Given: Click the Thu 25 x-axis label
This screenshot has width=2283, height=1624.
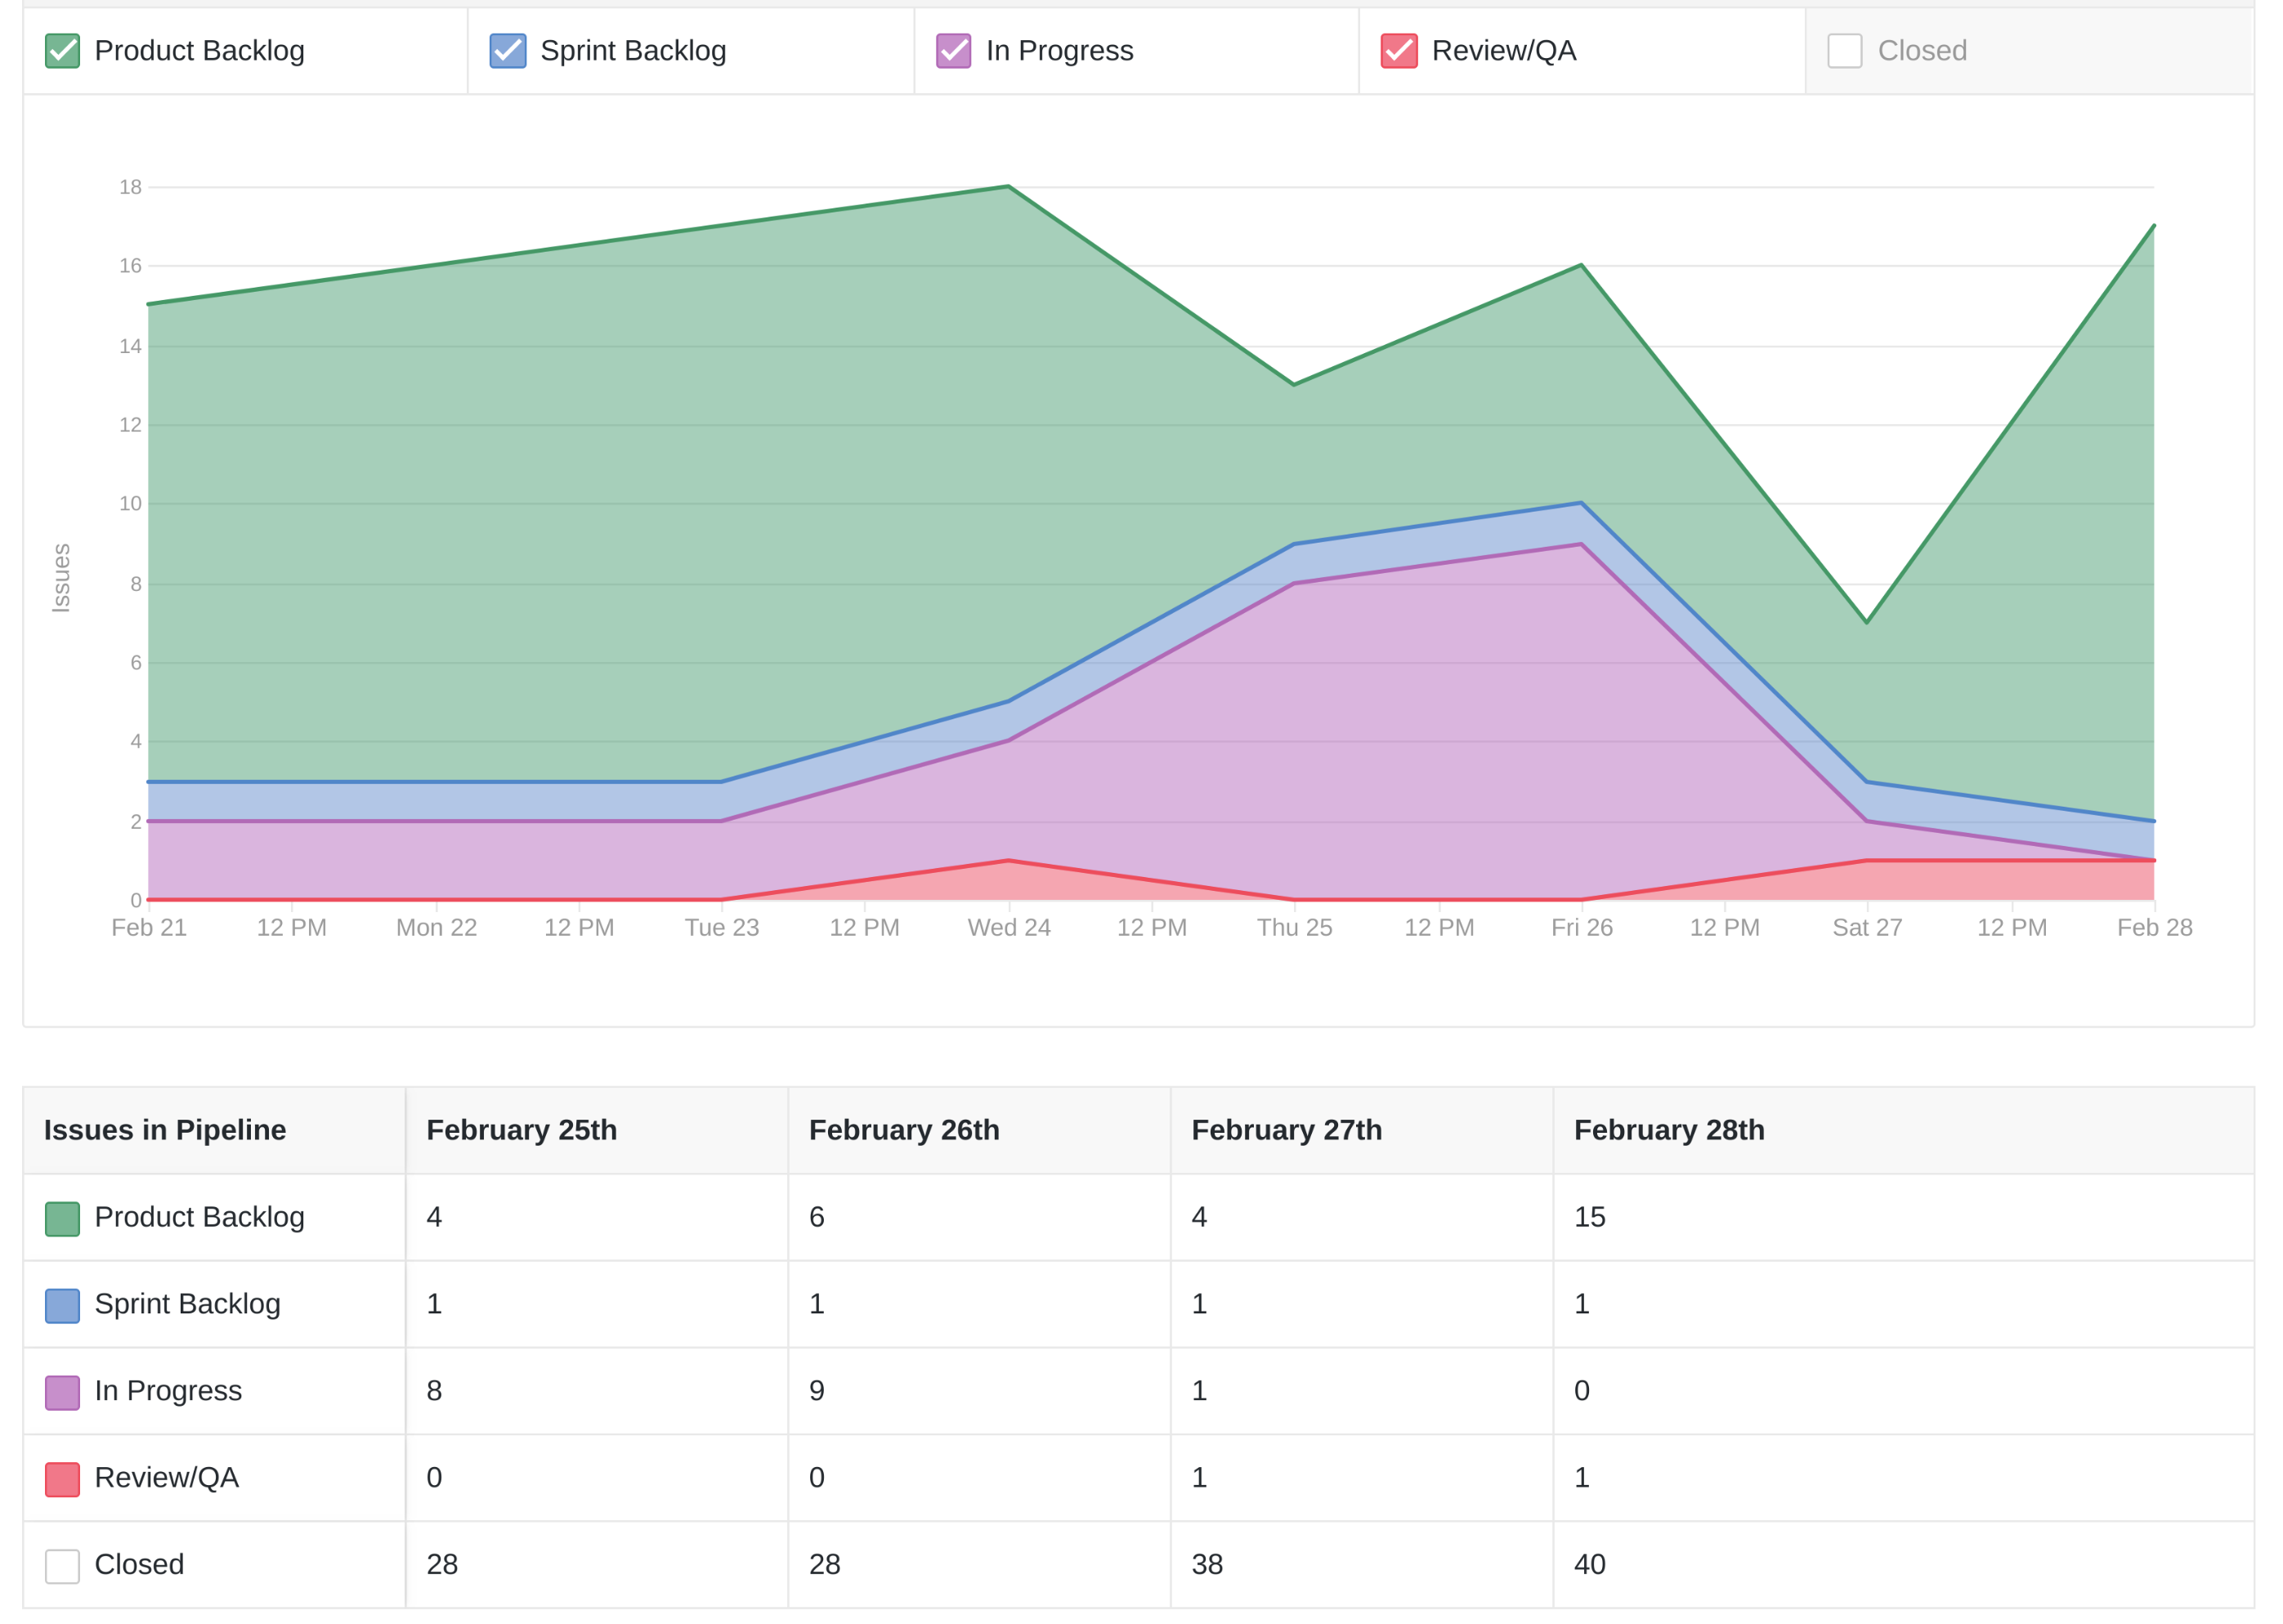Looking at the screenshot, I should 1295,928.
